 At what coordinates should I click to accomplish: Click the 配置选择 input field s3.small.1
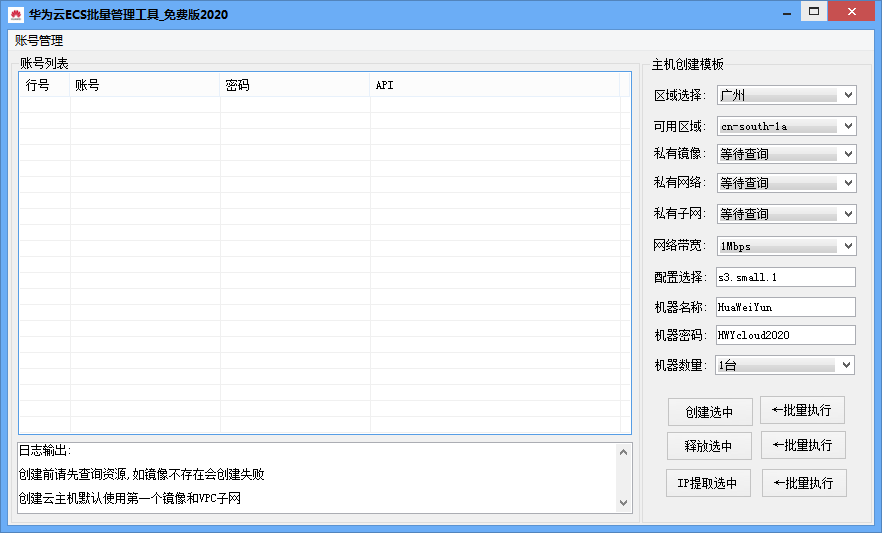tap(786, 277)
